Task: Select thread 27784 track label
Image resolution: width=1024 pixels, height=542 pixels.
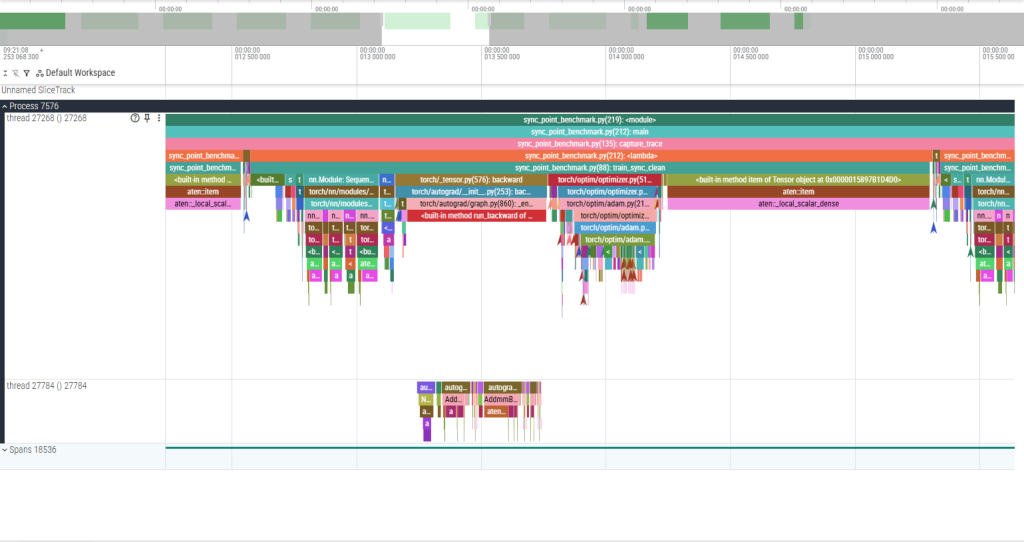Action: point(46,386)
